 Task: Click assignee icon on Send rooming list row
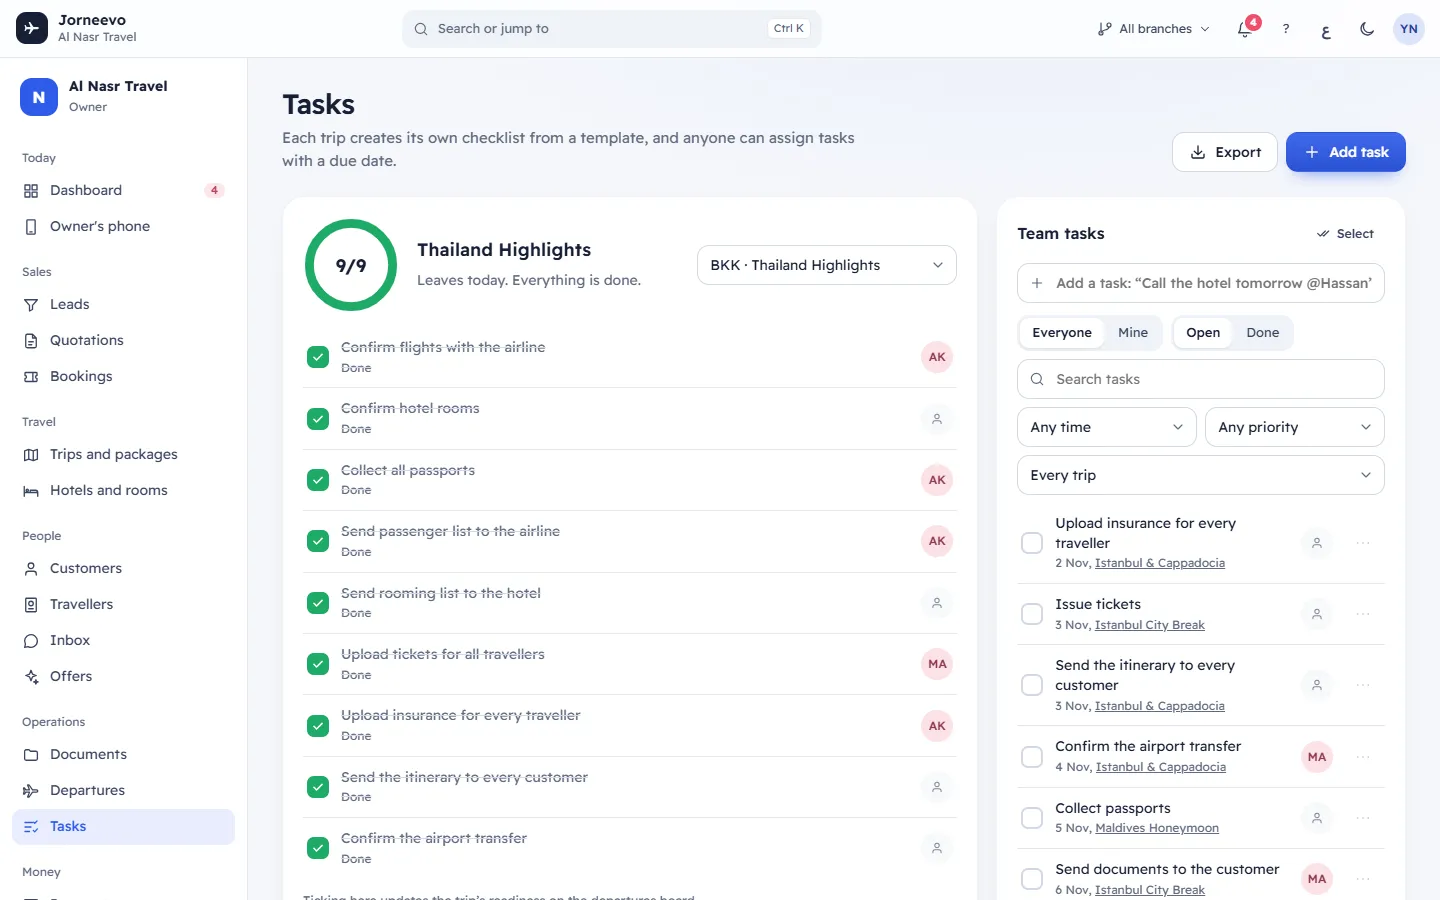point(937,603)
